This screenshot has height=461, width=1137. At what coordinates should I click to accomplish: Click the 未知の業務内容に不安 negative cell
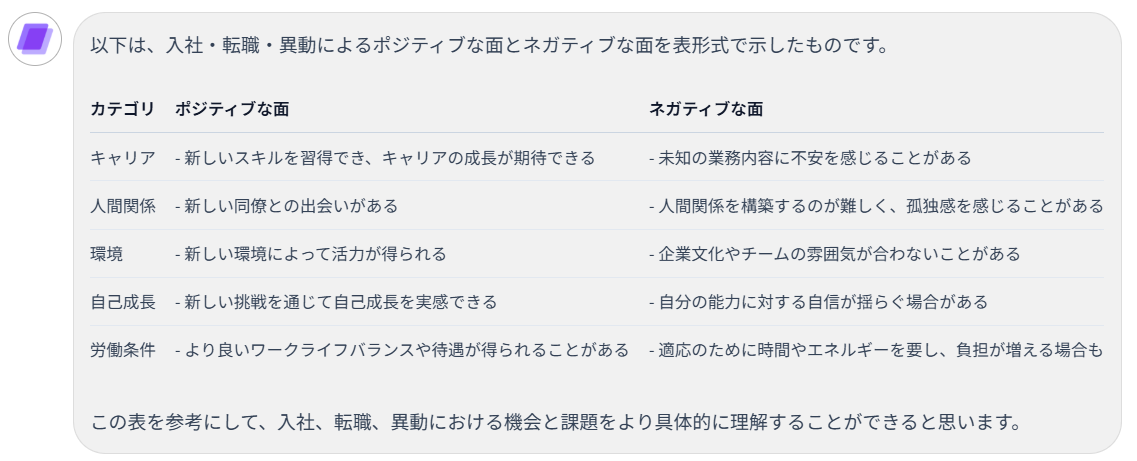pyautogui.click(x=810, y=157)
